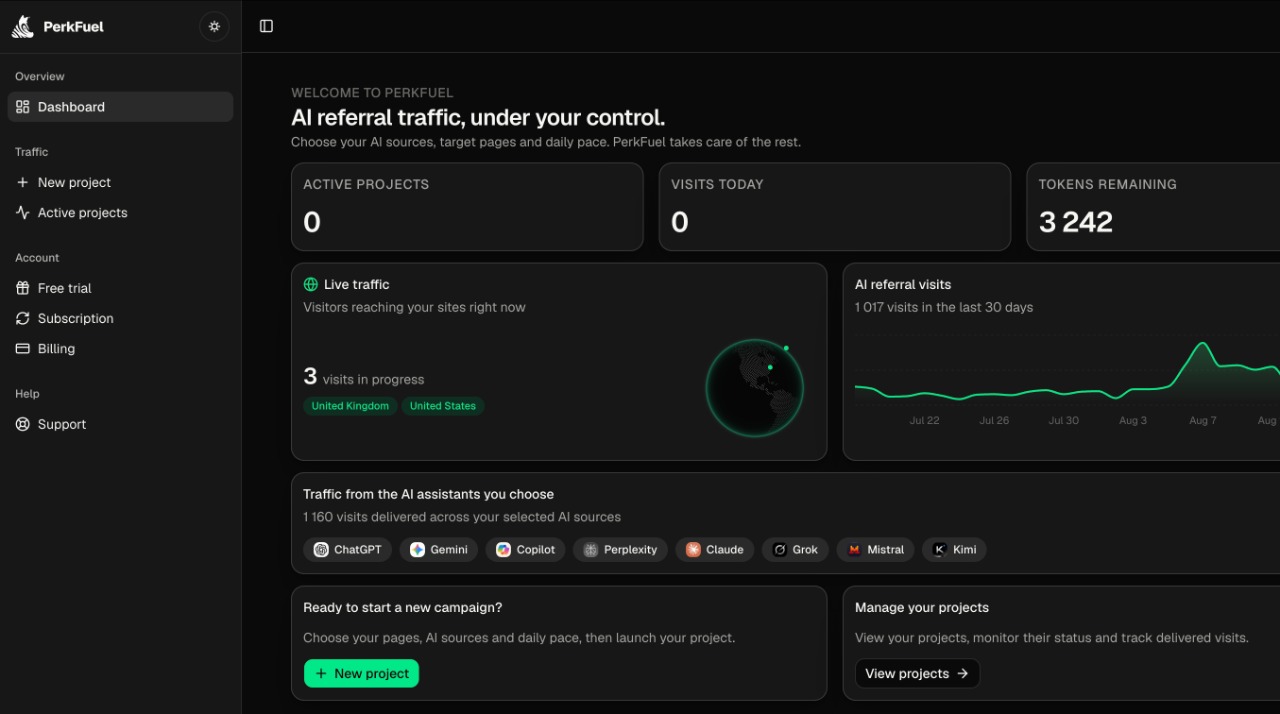Click the Aug 3 chart axis label
Image resolution: width=1280 pixels, height=714 pixels.
pyautogui.click(x=1133, y=420)
